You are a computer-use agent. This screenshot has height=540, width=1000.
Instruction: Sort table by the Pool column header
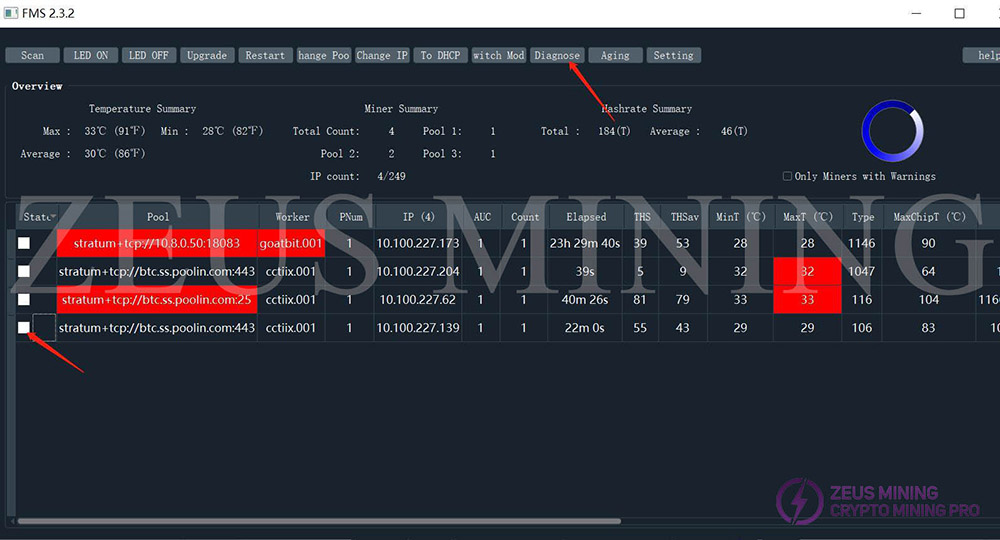(158, 216)
